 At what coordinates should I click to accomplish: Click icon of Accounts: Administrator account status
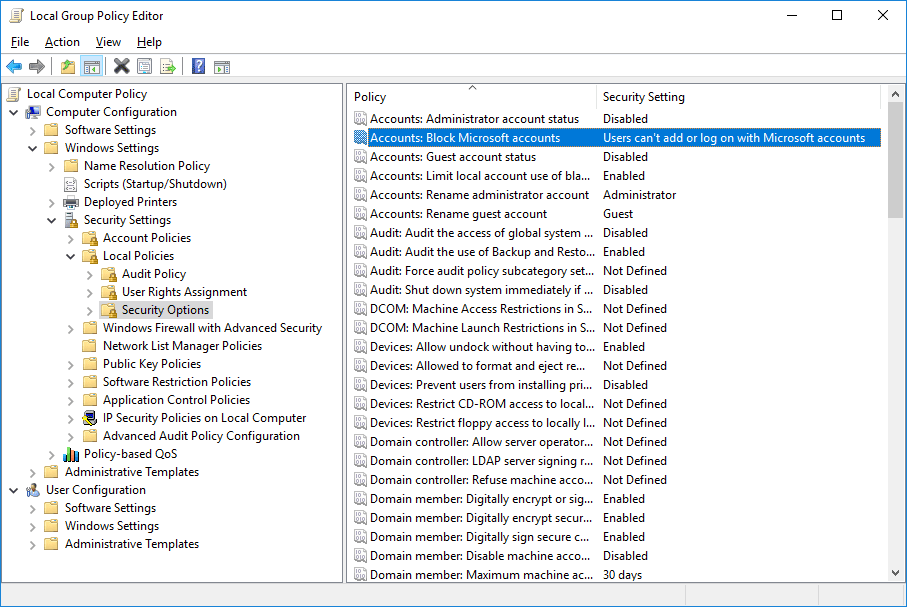click(x=360, y=119)
